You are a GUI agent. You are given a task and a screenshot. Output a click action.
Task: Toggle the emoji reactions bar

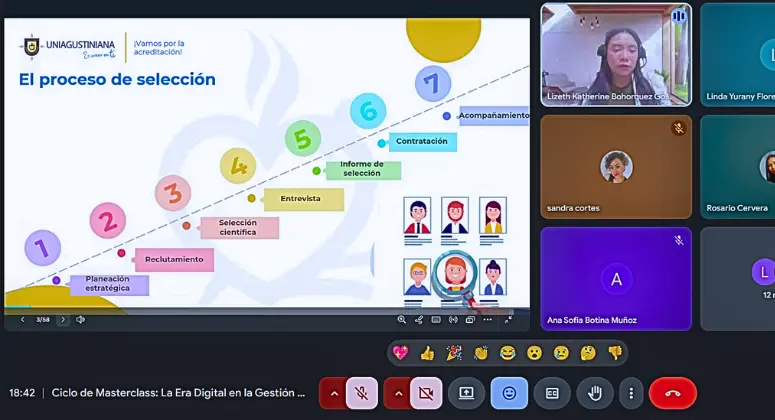click(x=509, y=393)
